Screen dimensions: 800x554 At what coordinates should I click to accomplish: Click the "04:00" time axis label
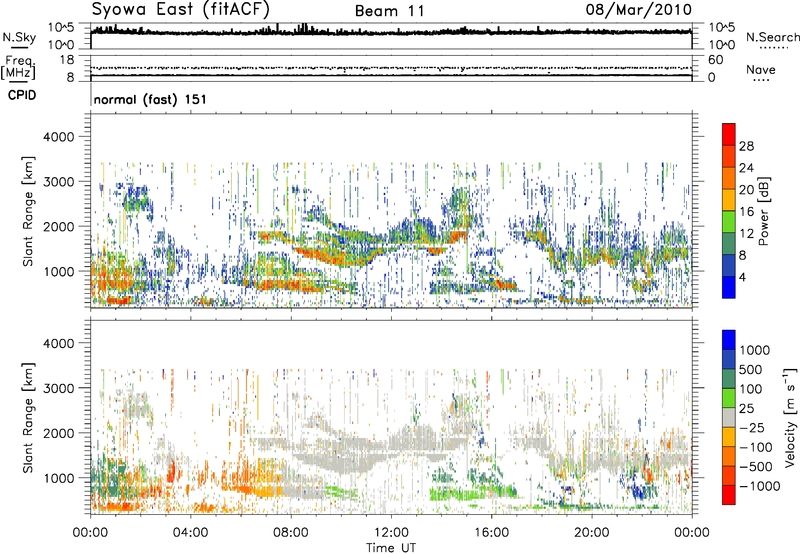click(x=190, y=533)
